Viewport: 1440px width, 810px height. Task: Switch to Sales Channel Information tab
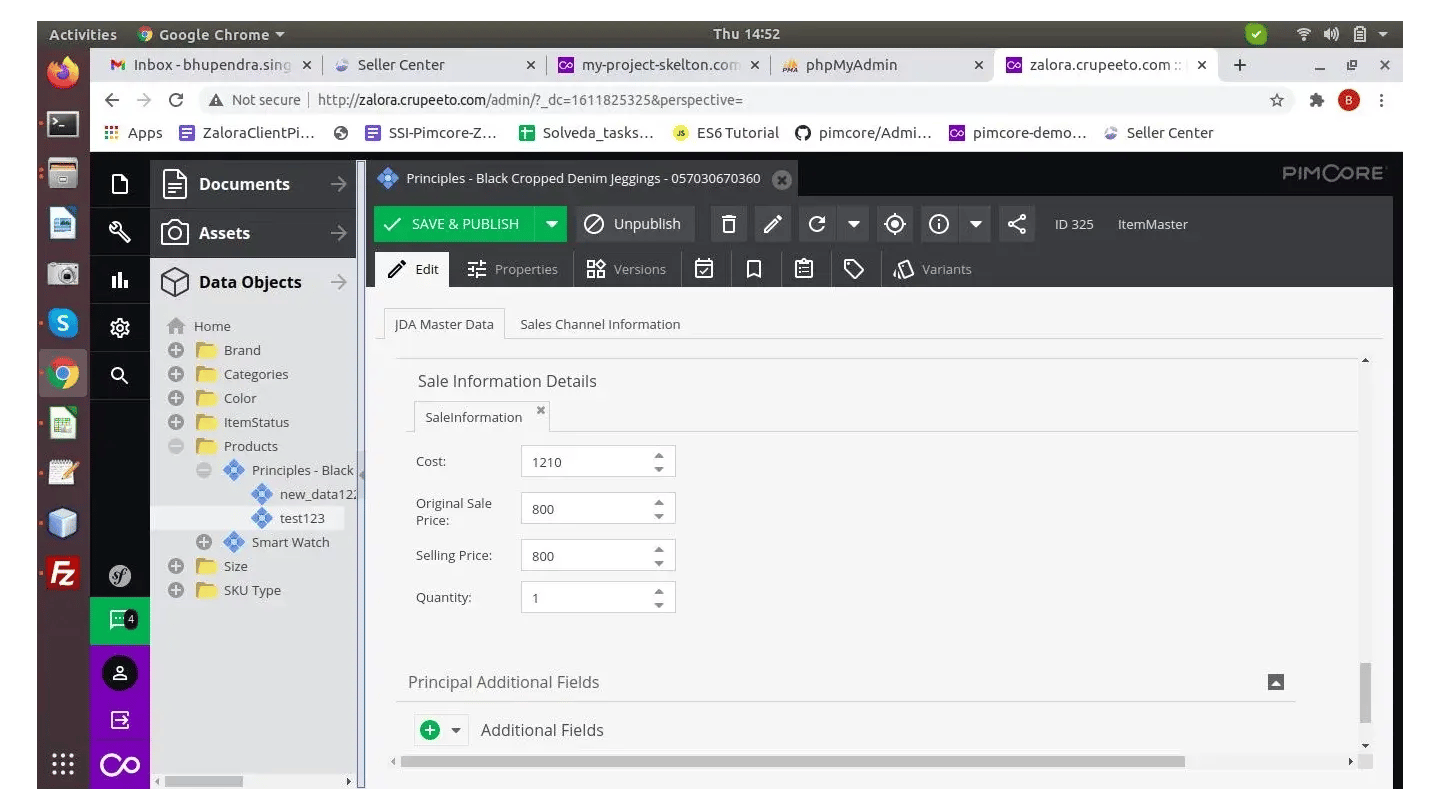coord(600,324)
